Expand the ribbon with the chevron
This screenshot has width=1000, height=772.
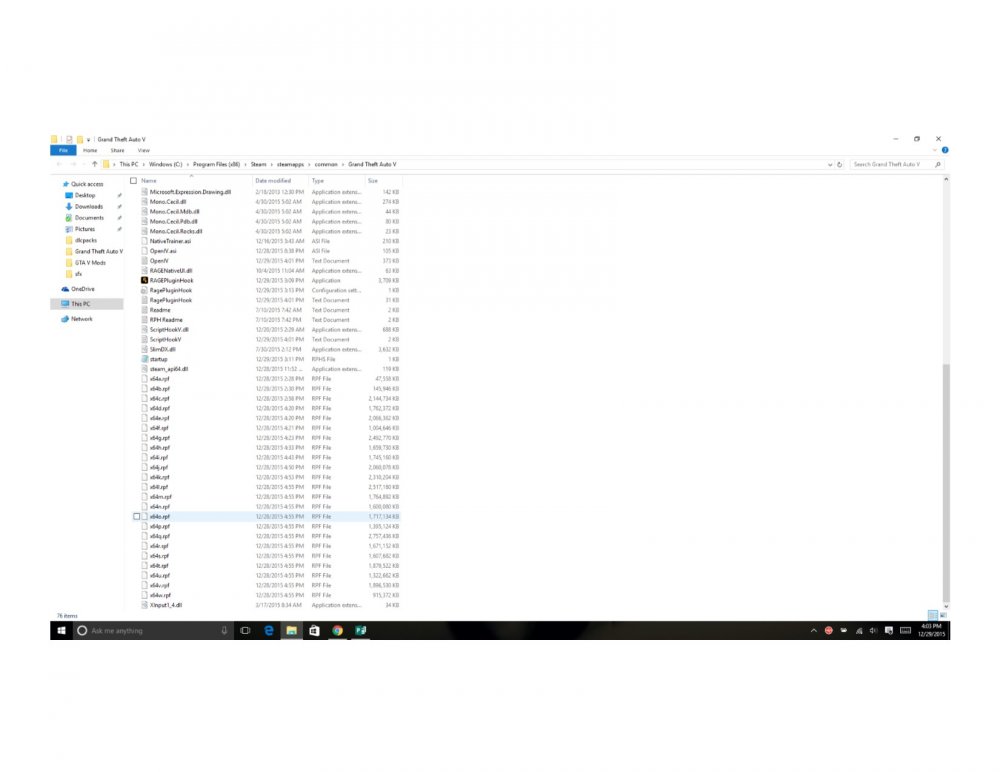[935, 151]
